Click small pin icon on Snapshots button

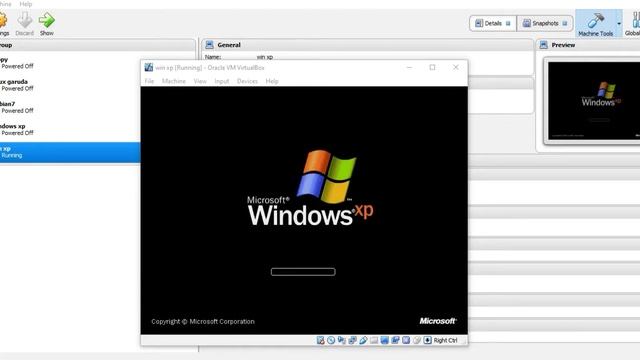(x=565, y=23)
